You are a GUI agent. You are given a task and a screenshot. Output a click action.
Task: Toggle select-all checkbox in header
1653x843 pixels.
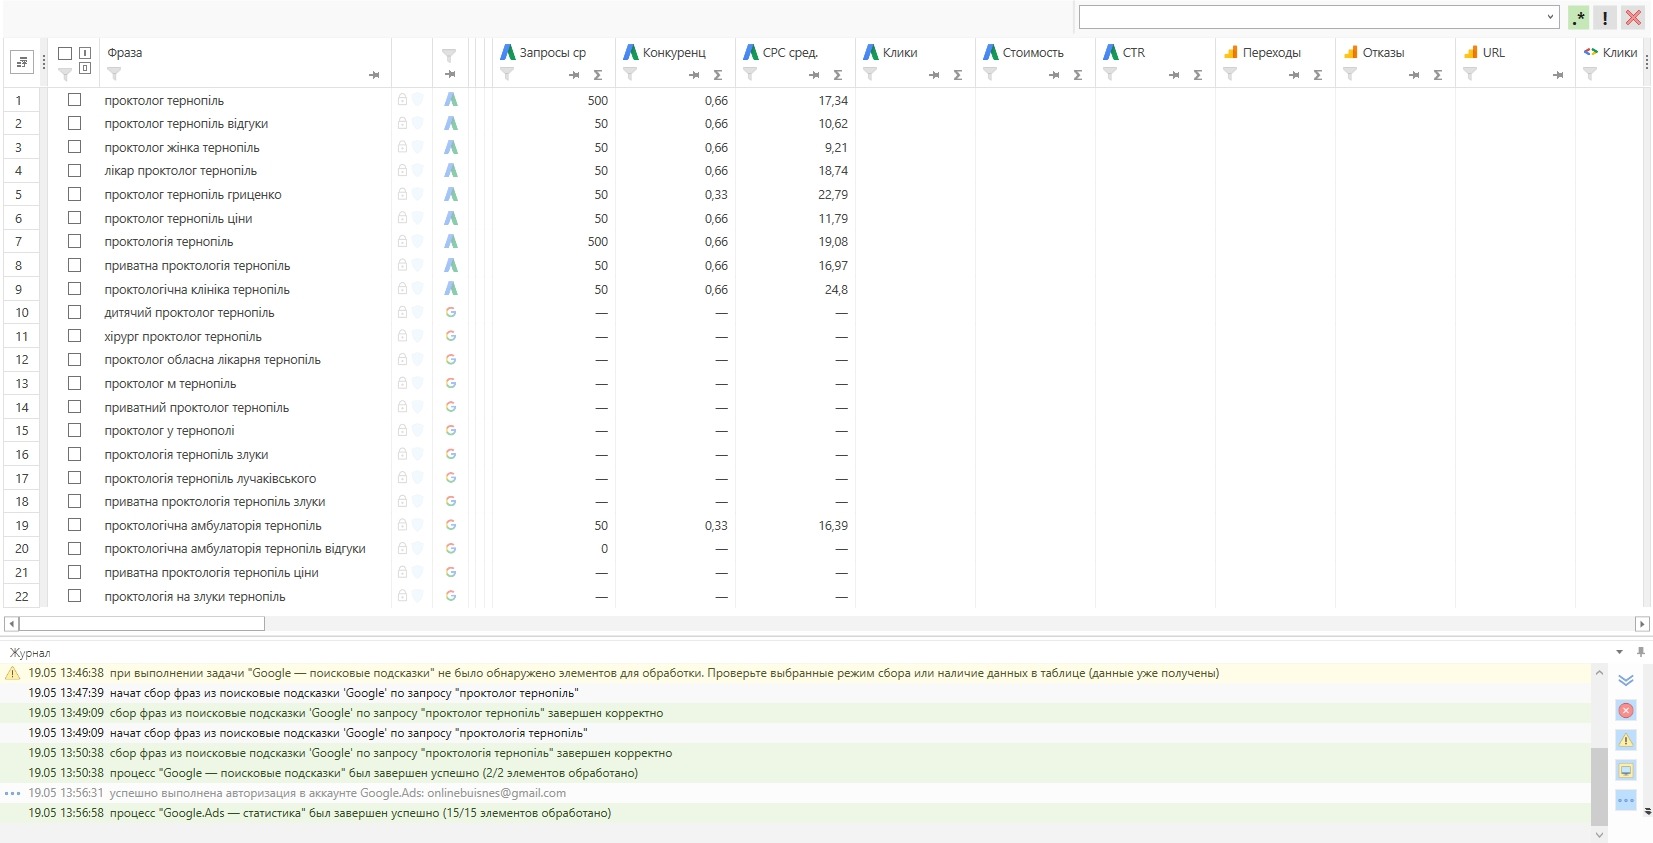point(65,53)
